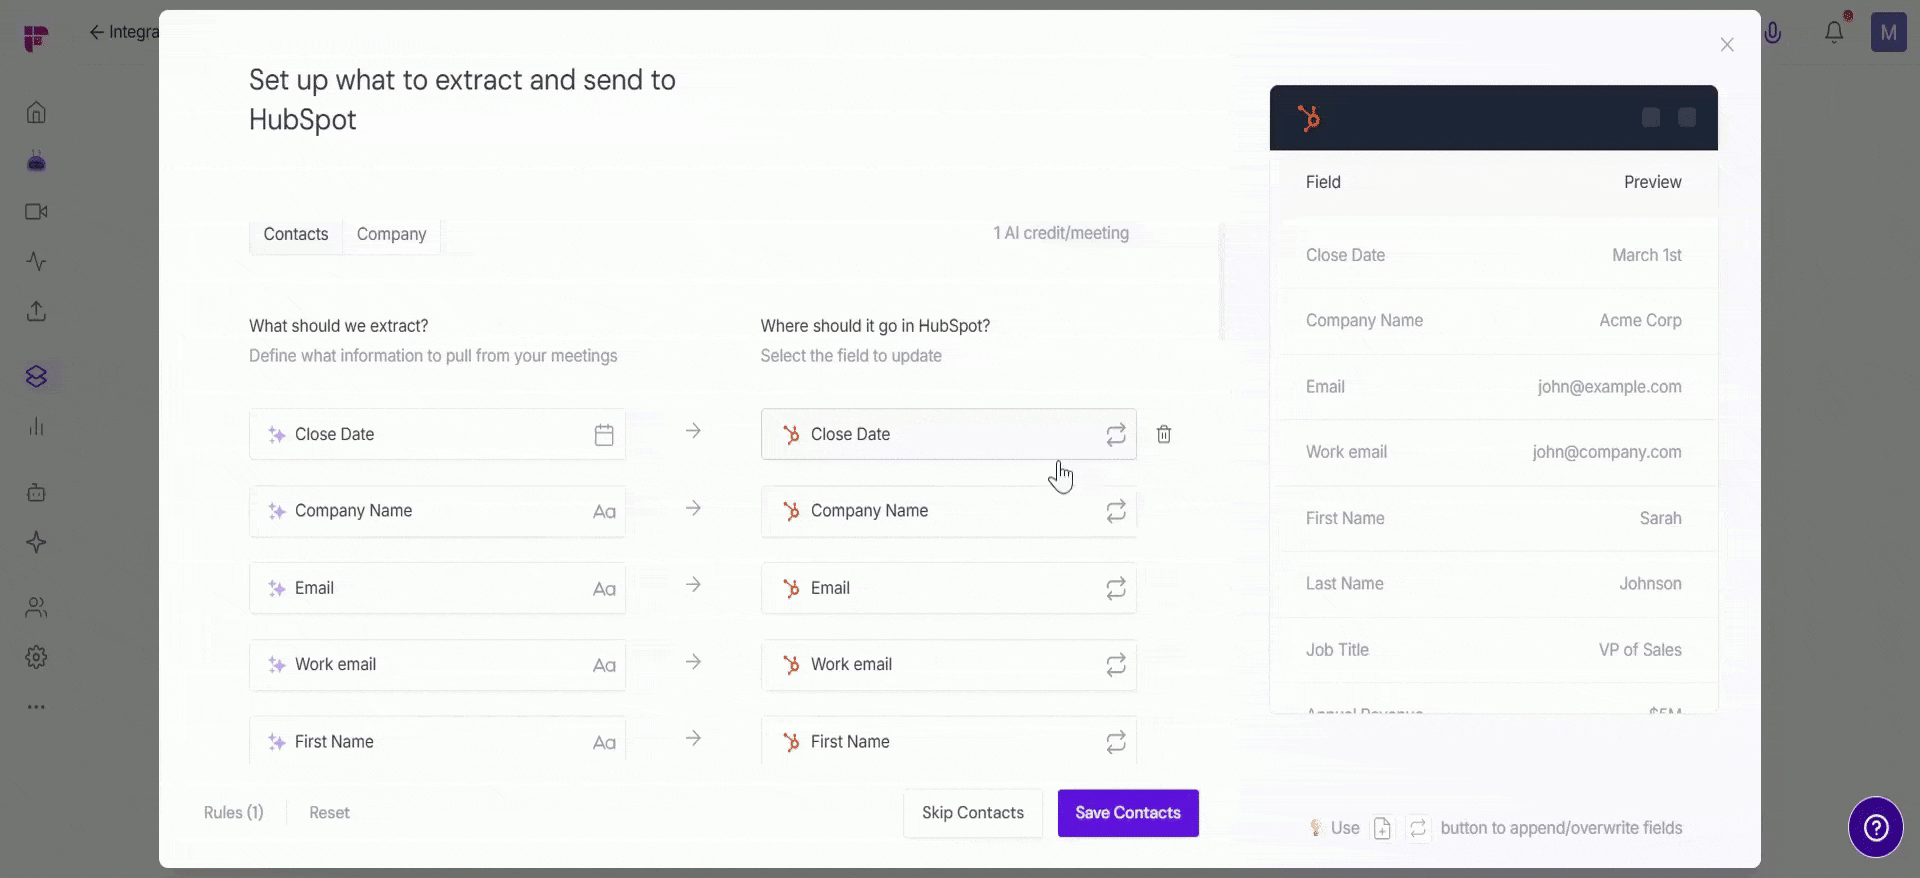Open the activity pulse sidebar icon
The image size is (1920, 878).
(x=36, y=262)
